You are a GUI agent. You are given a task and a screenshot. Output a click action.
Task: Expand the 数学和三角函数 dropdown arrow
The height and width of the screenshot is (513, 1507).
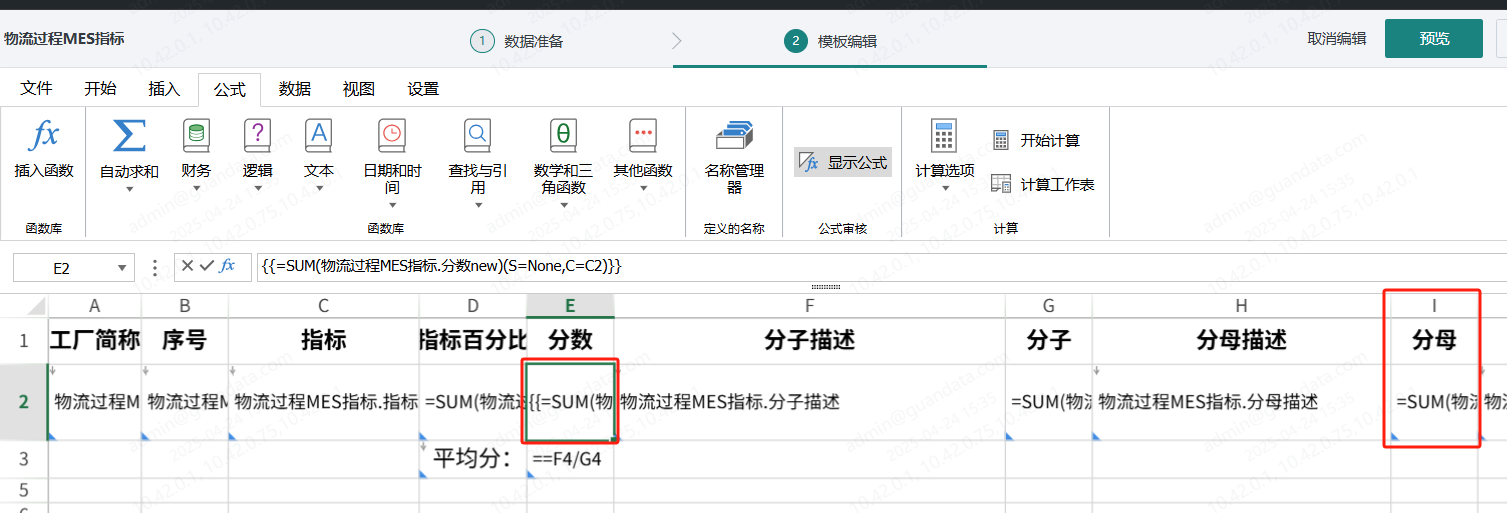point(563,205)
